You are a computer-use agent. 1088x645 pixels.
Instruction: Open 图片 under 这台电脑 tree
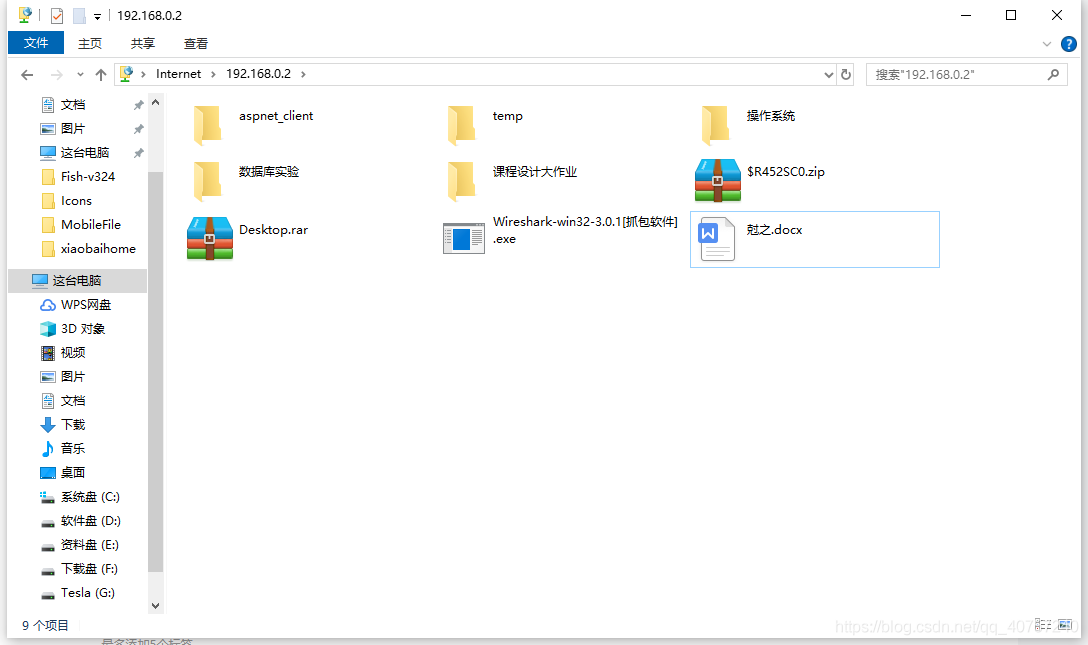(x=63, y=377)
